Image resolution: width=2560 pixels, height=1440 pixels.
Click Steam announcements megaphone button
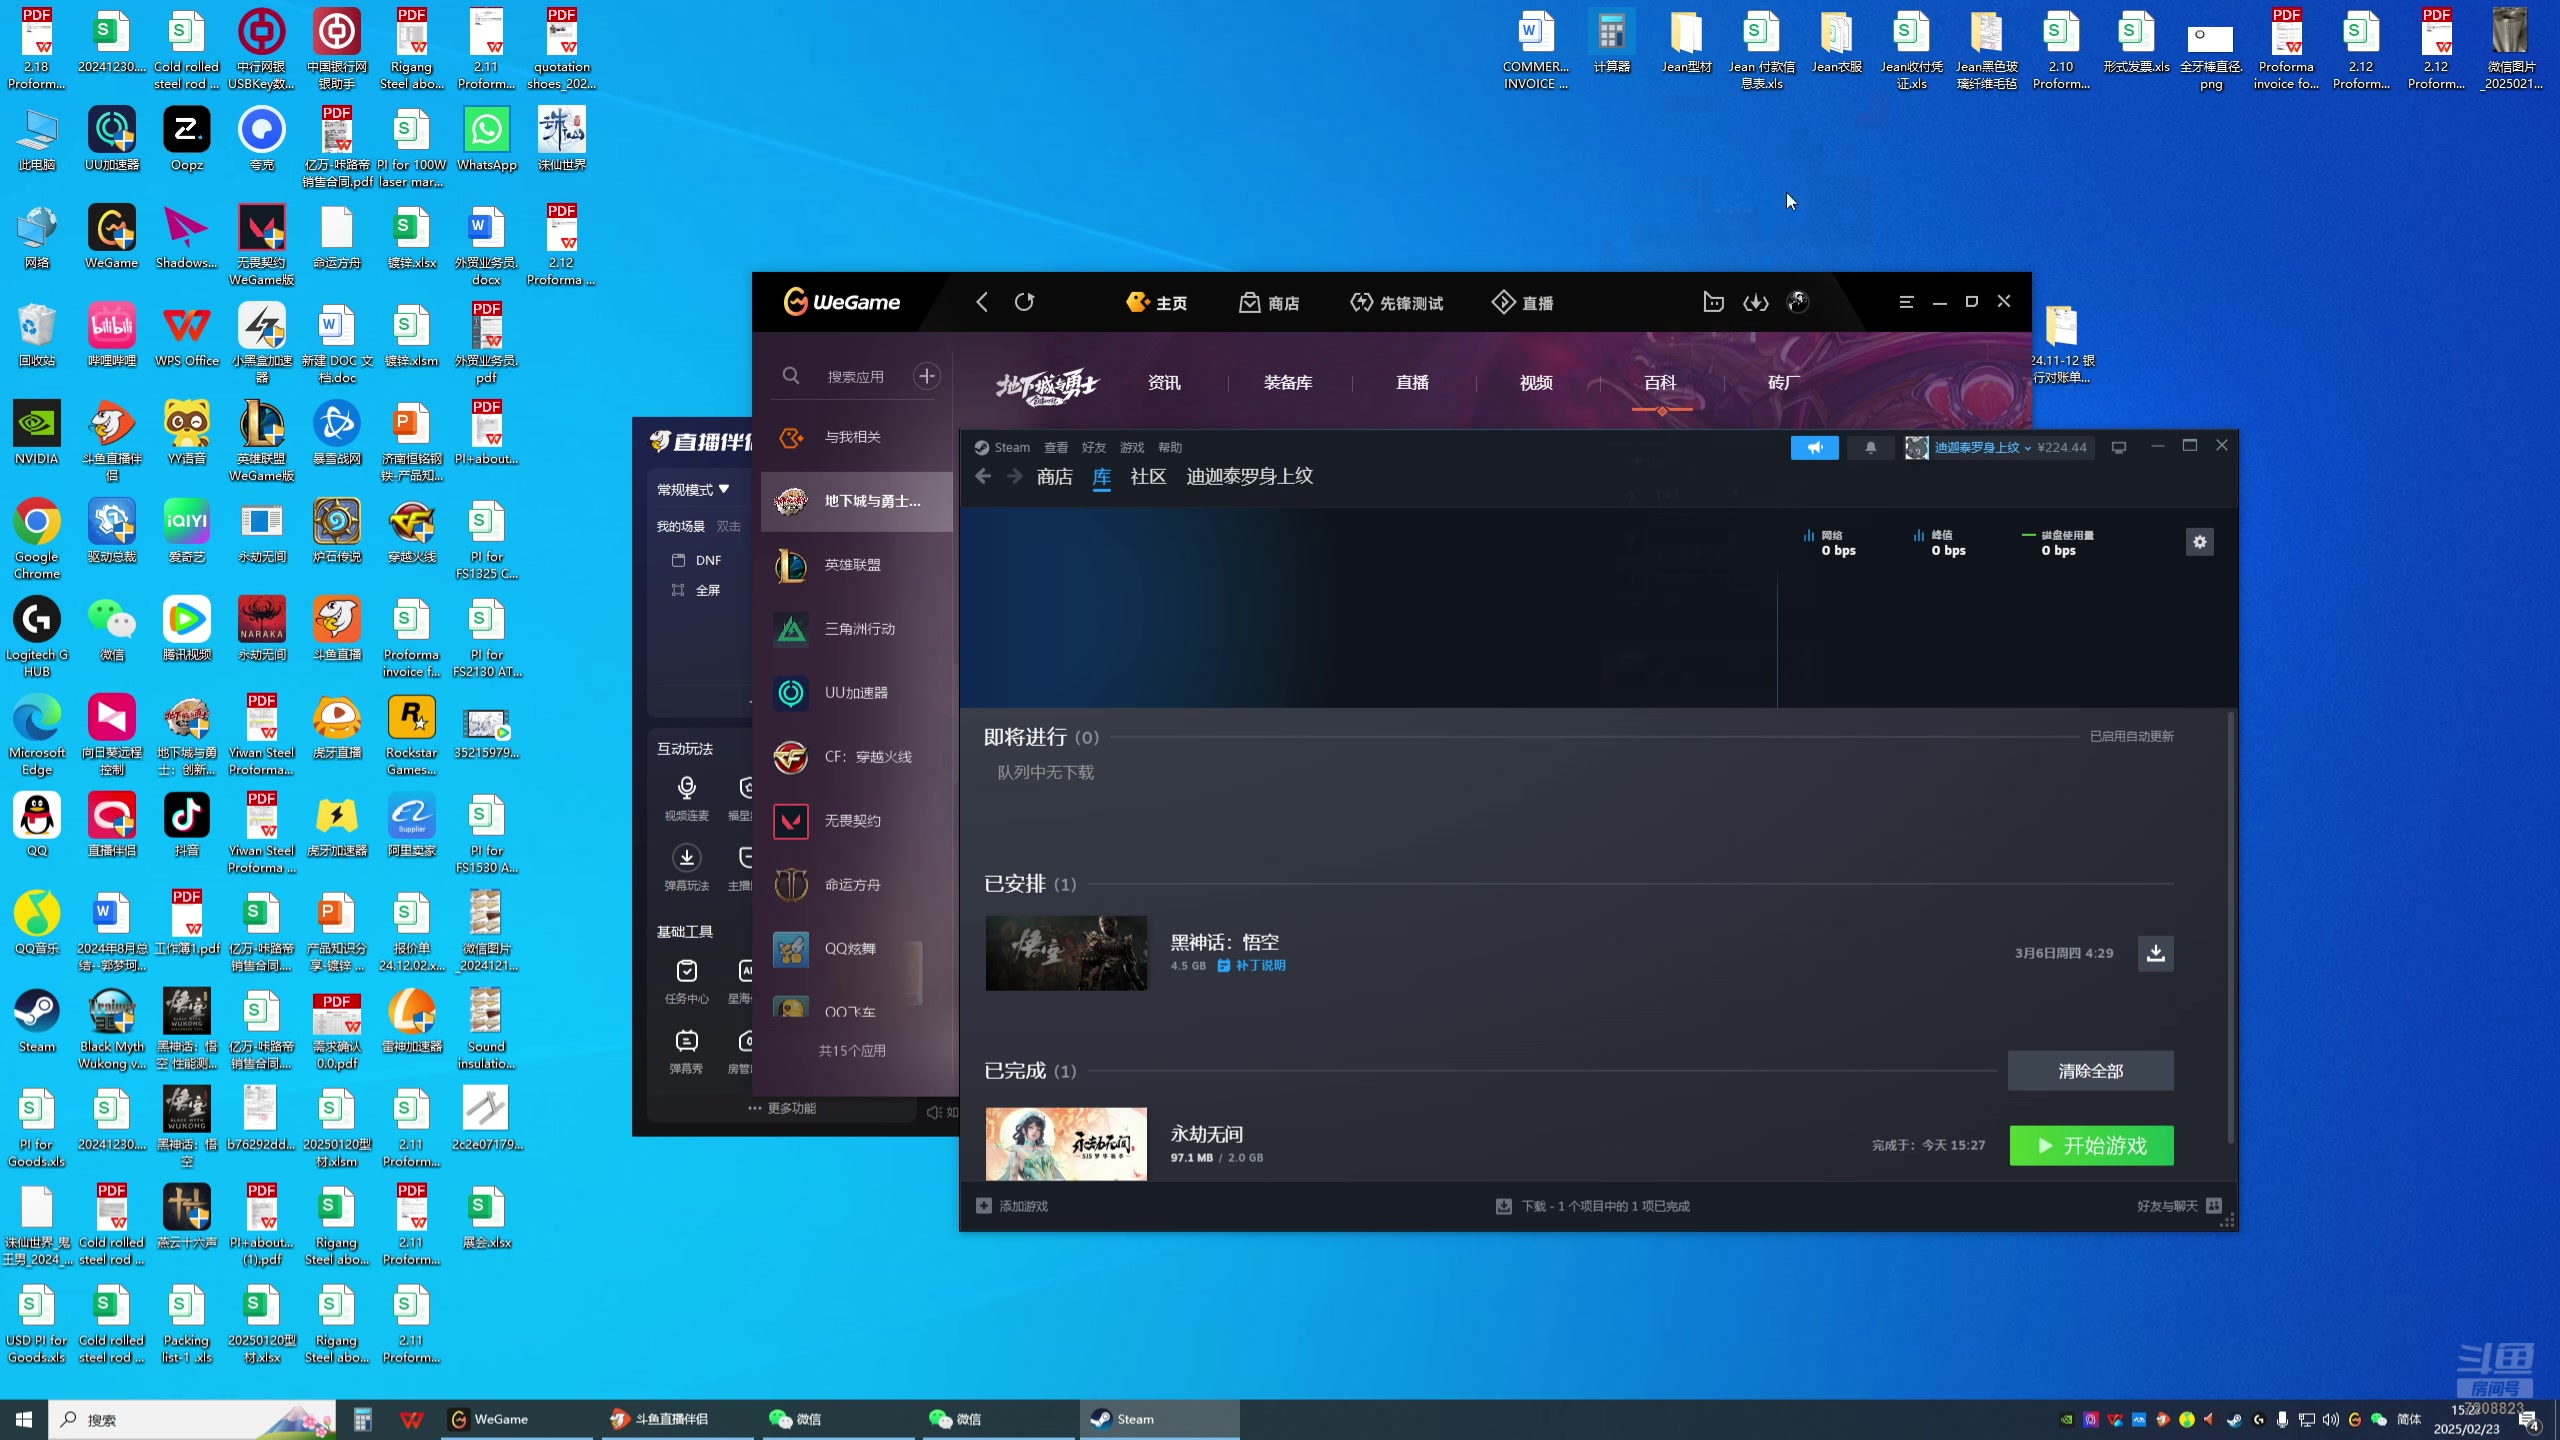1814,447
